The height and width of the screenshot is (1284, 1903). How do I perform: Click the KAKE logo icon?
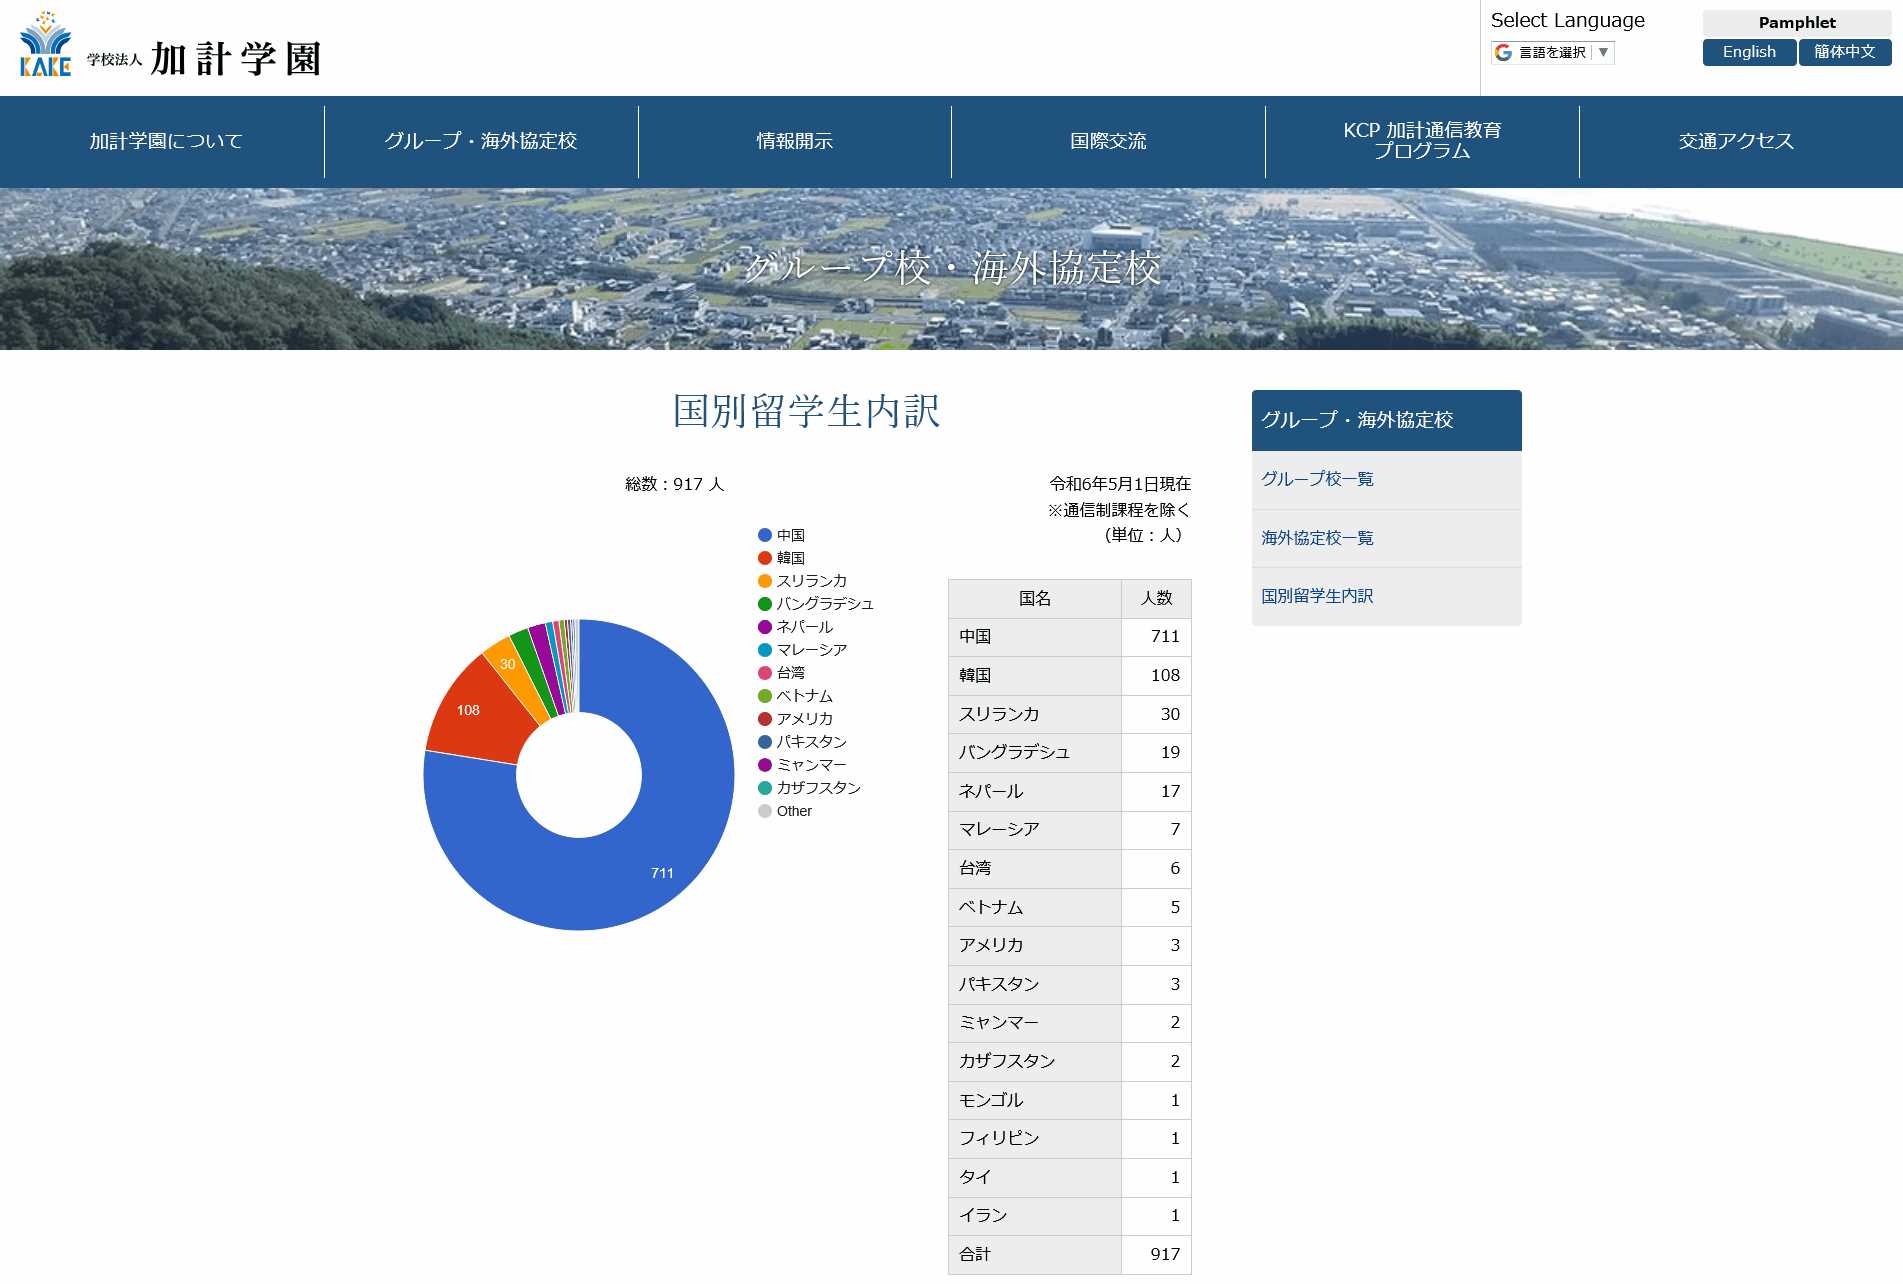46,46
